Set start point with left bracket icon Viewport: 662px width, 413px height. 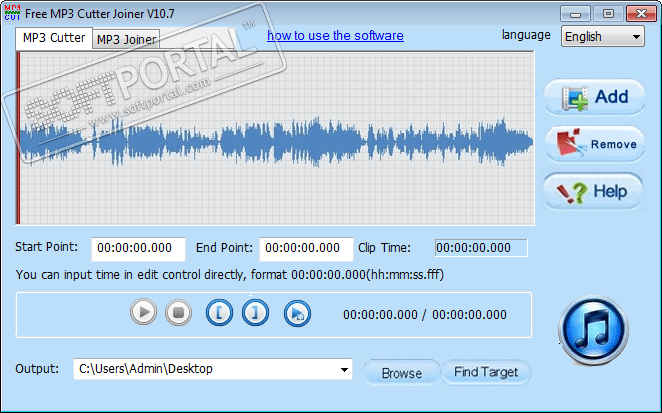(x=219, y=313)
